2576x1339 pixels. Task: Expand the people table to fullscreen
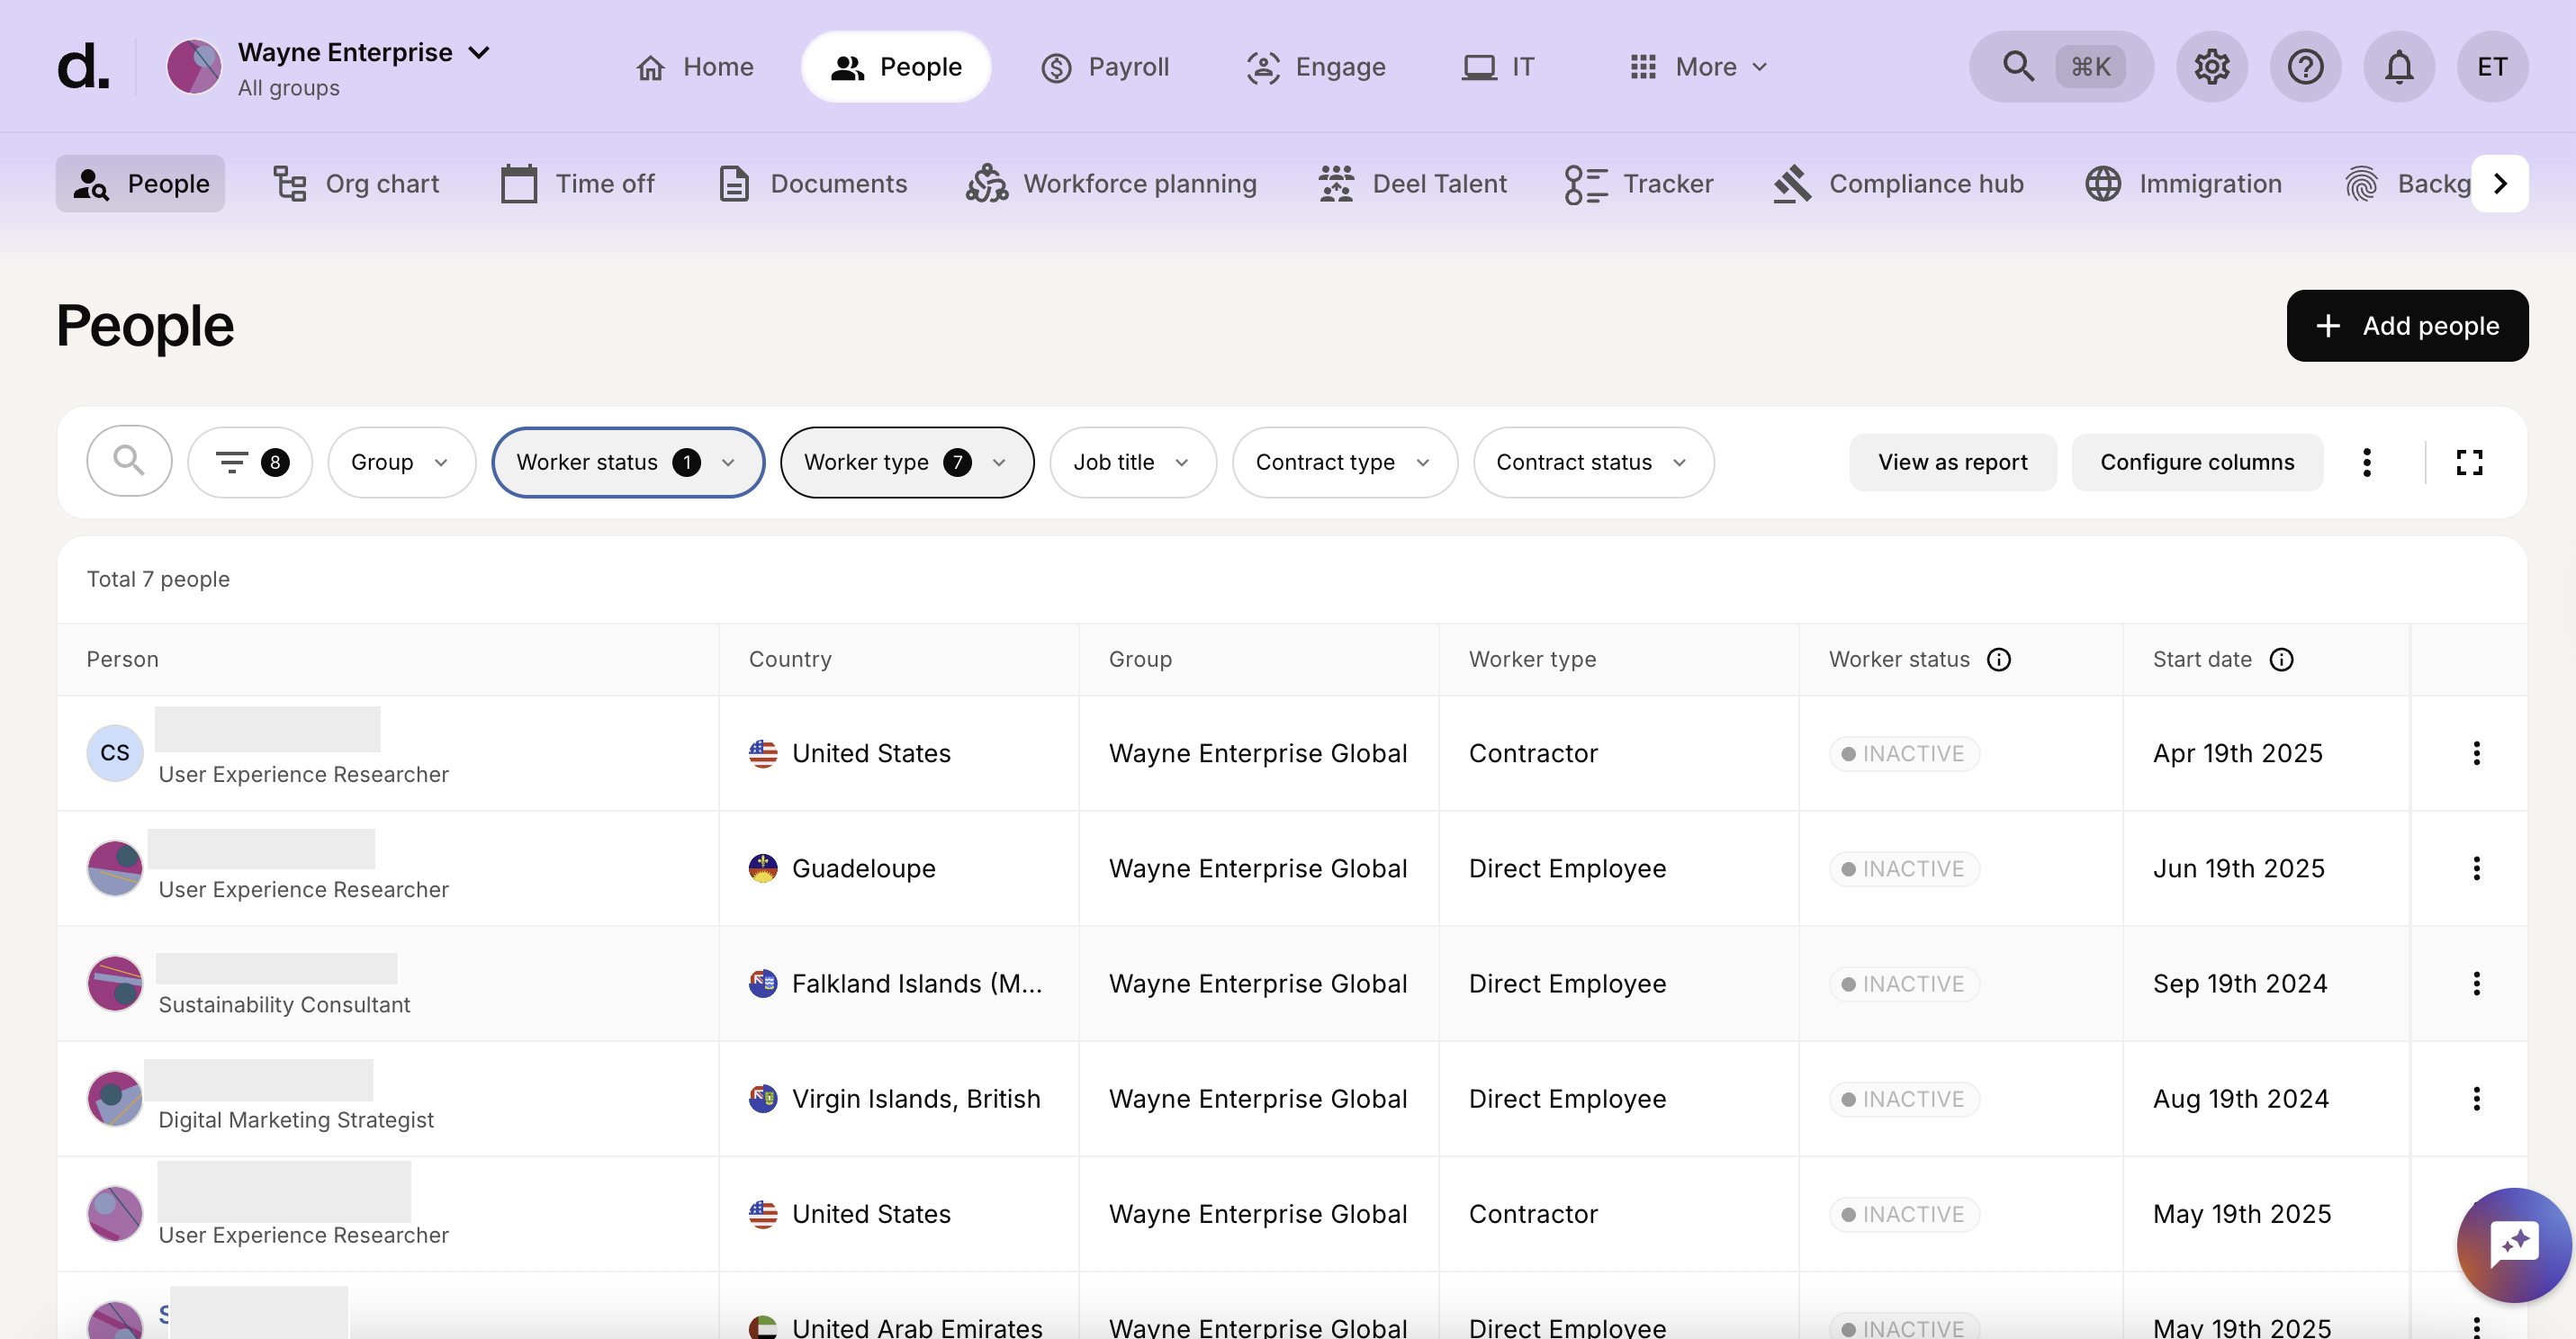pyautogui.click(x=2468, y=461)
